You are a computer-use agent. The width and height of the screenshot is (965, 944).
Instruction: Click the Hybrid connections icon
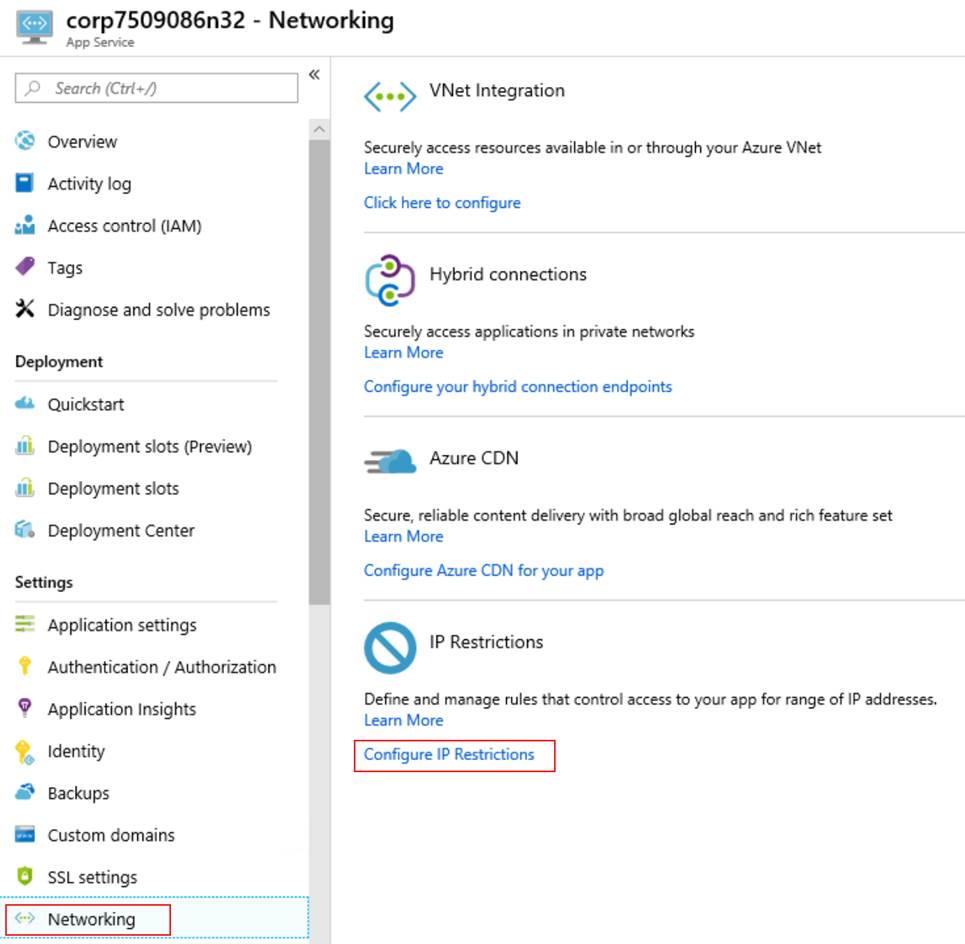[390, 281]
